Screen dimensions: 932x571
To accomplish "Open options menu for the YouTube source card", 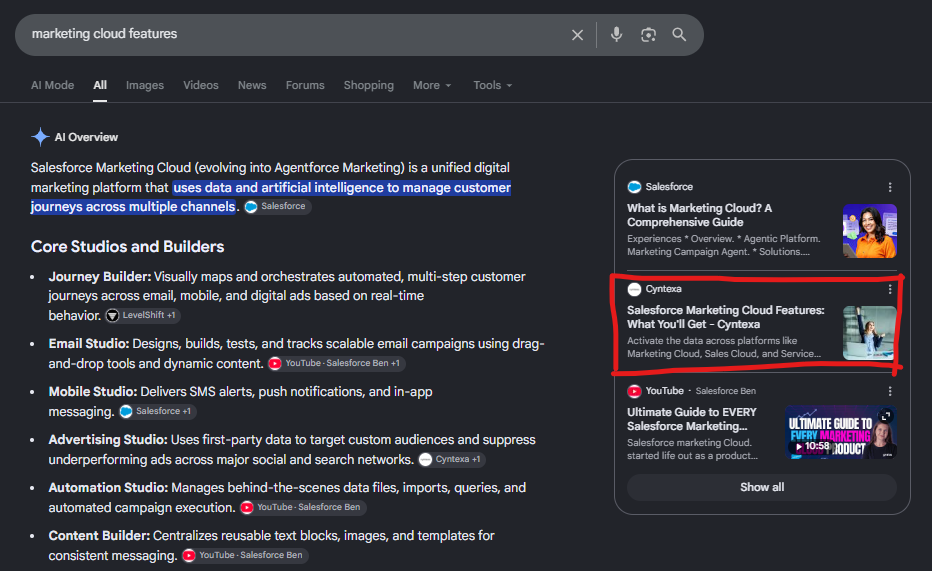I will pos(890,391).
